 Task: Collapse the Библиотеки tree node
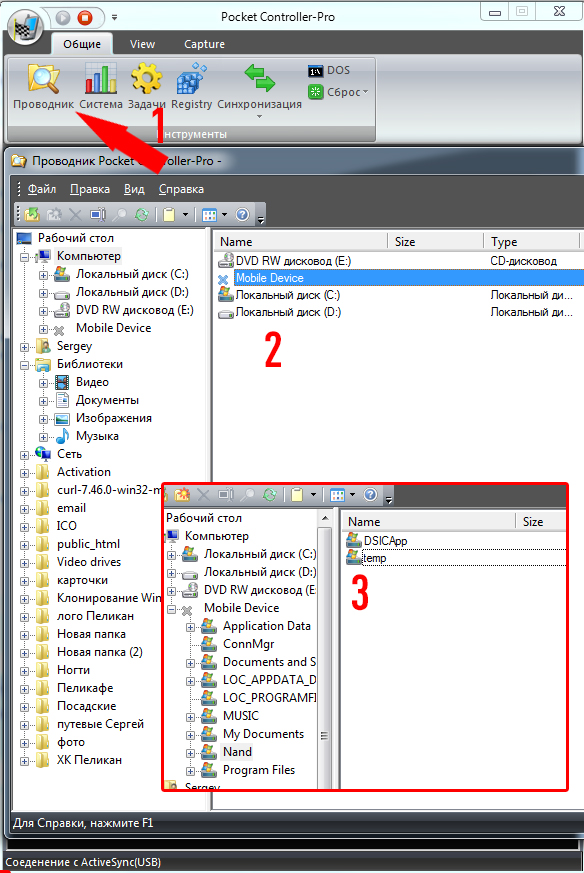pyautogui.click(x=24, y=365)
